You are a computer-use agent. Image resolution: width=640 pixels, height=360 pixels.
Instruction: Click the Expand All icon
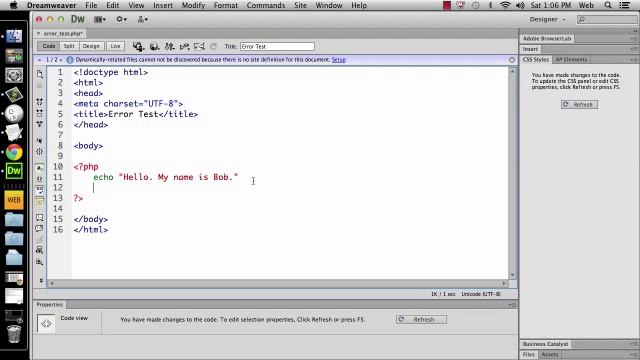(x=40, y=124)
